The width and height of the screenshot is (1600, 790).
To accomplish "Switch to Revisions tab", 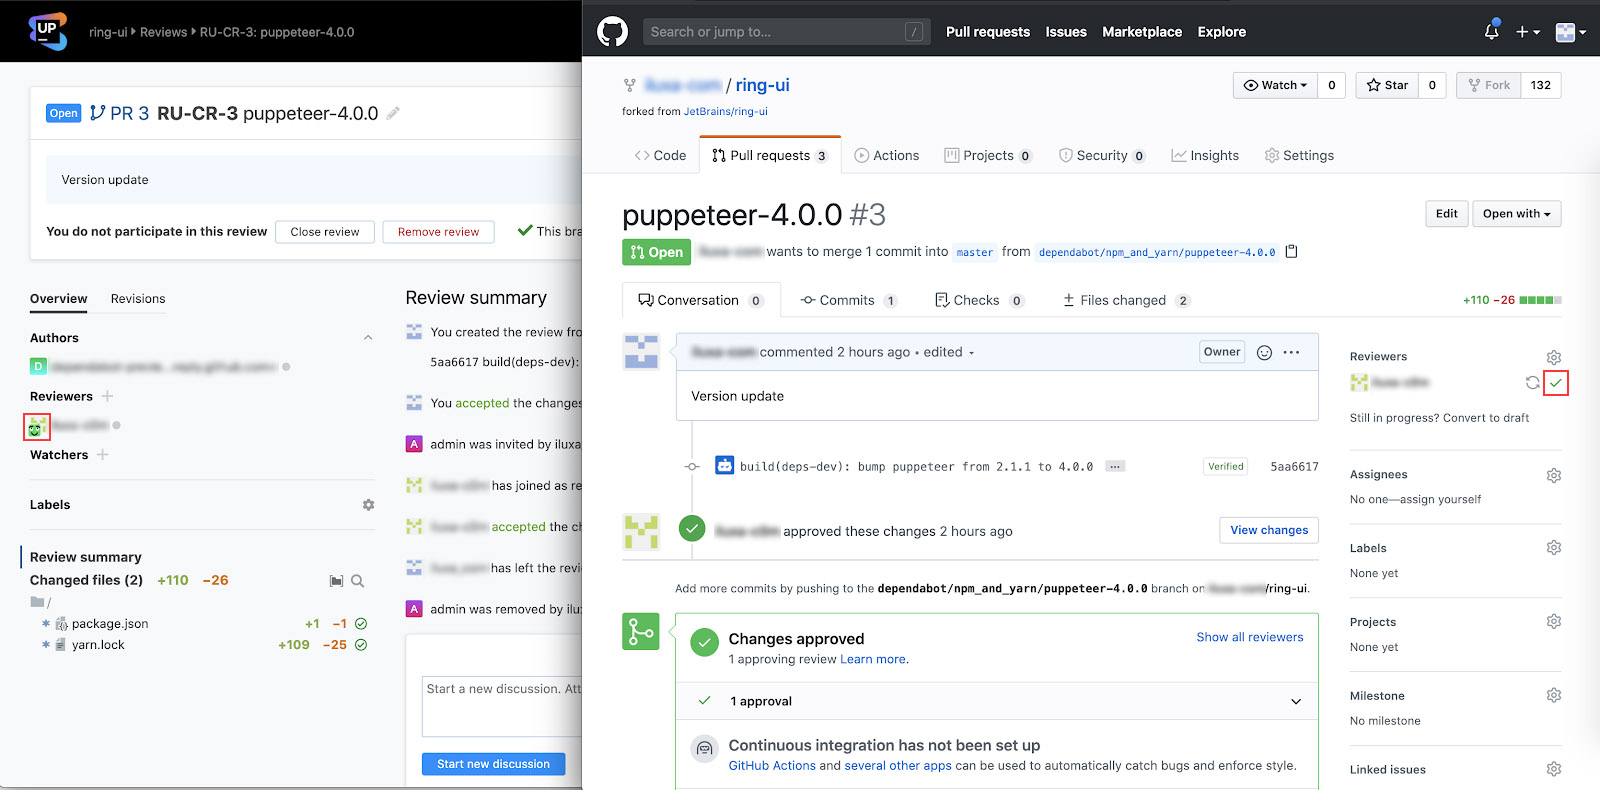I will [138, 299].
